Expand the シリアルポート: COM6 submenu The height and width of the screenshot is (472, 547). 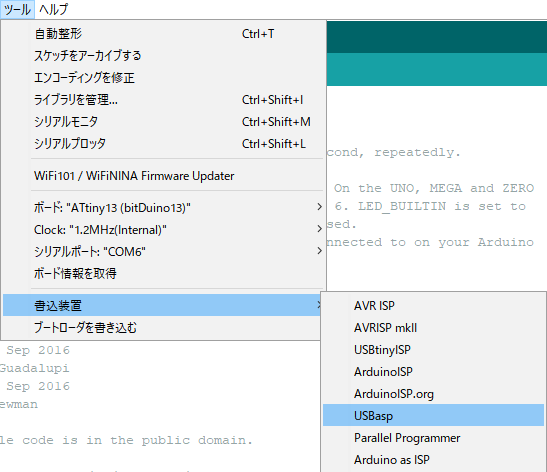tap(164, 252)
